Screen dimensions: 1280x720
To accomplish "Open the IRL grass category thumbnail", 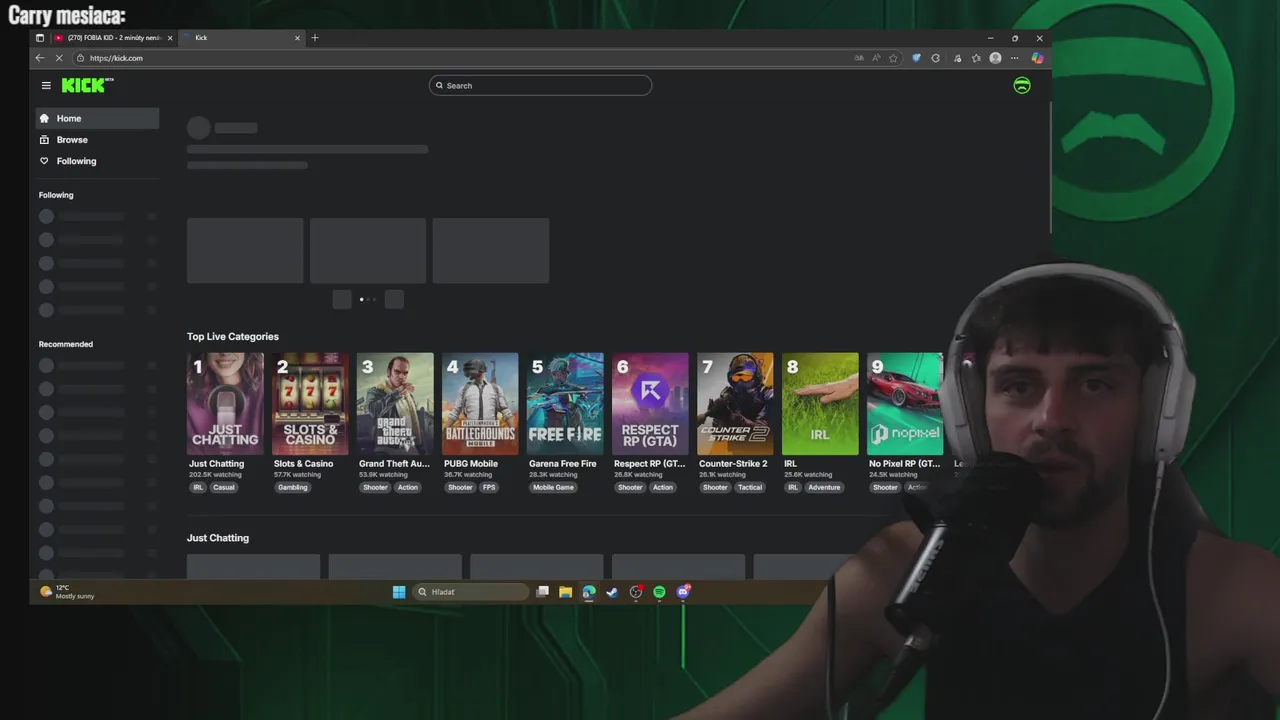I will tap(820, 404).
